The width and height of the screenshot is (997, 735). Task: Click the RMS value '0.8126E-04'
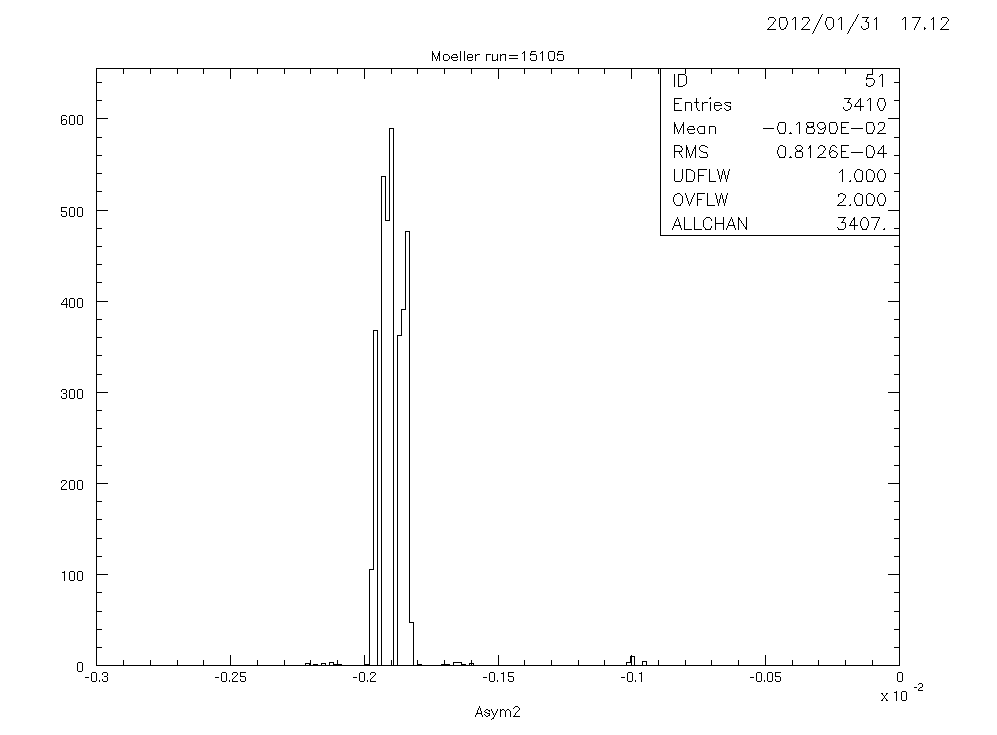tap(831, 153)
